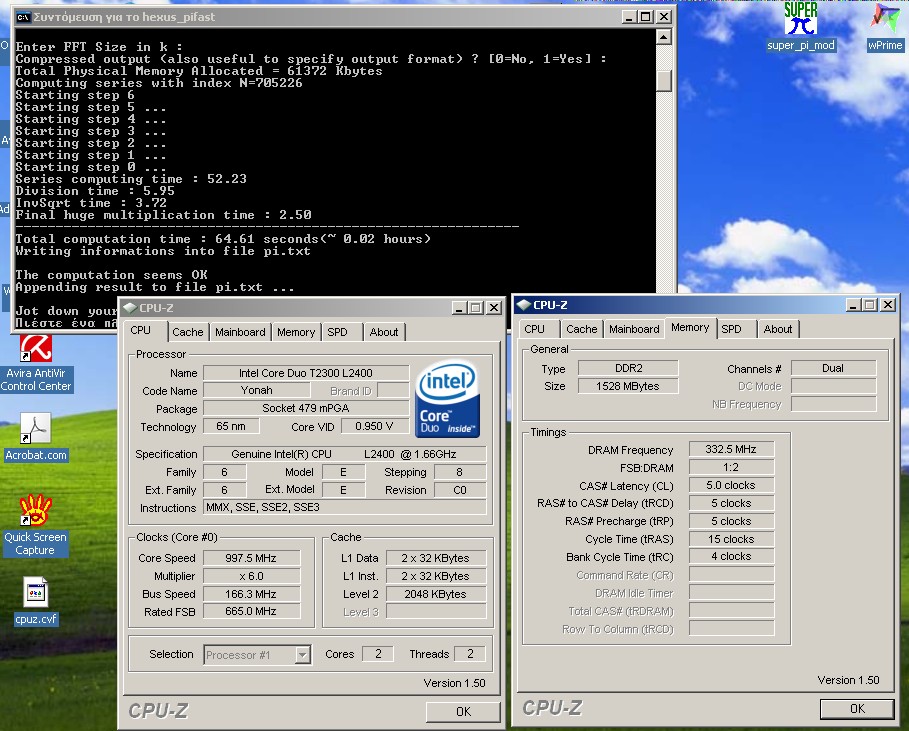The image size is (909, 731).
Task: Open Cache tab in right CPU-Z window
Action: tap(581, 329)
